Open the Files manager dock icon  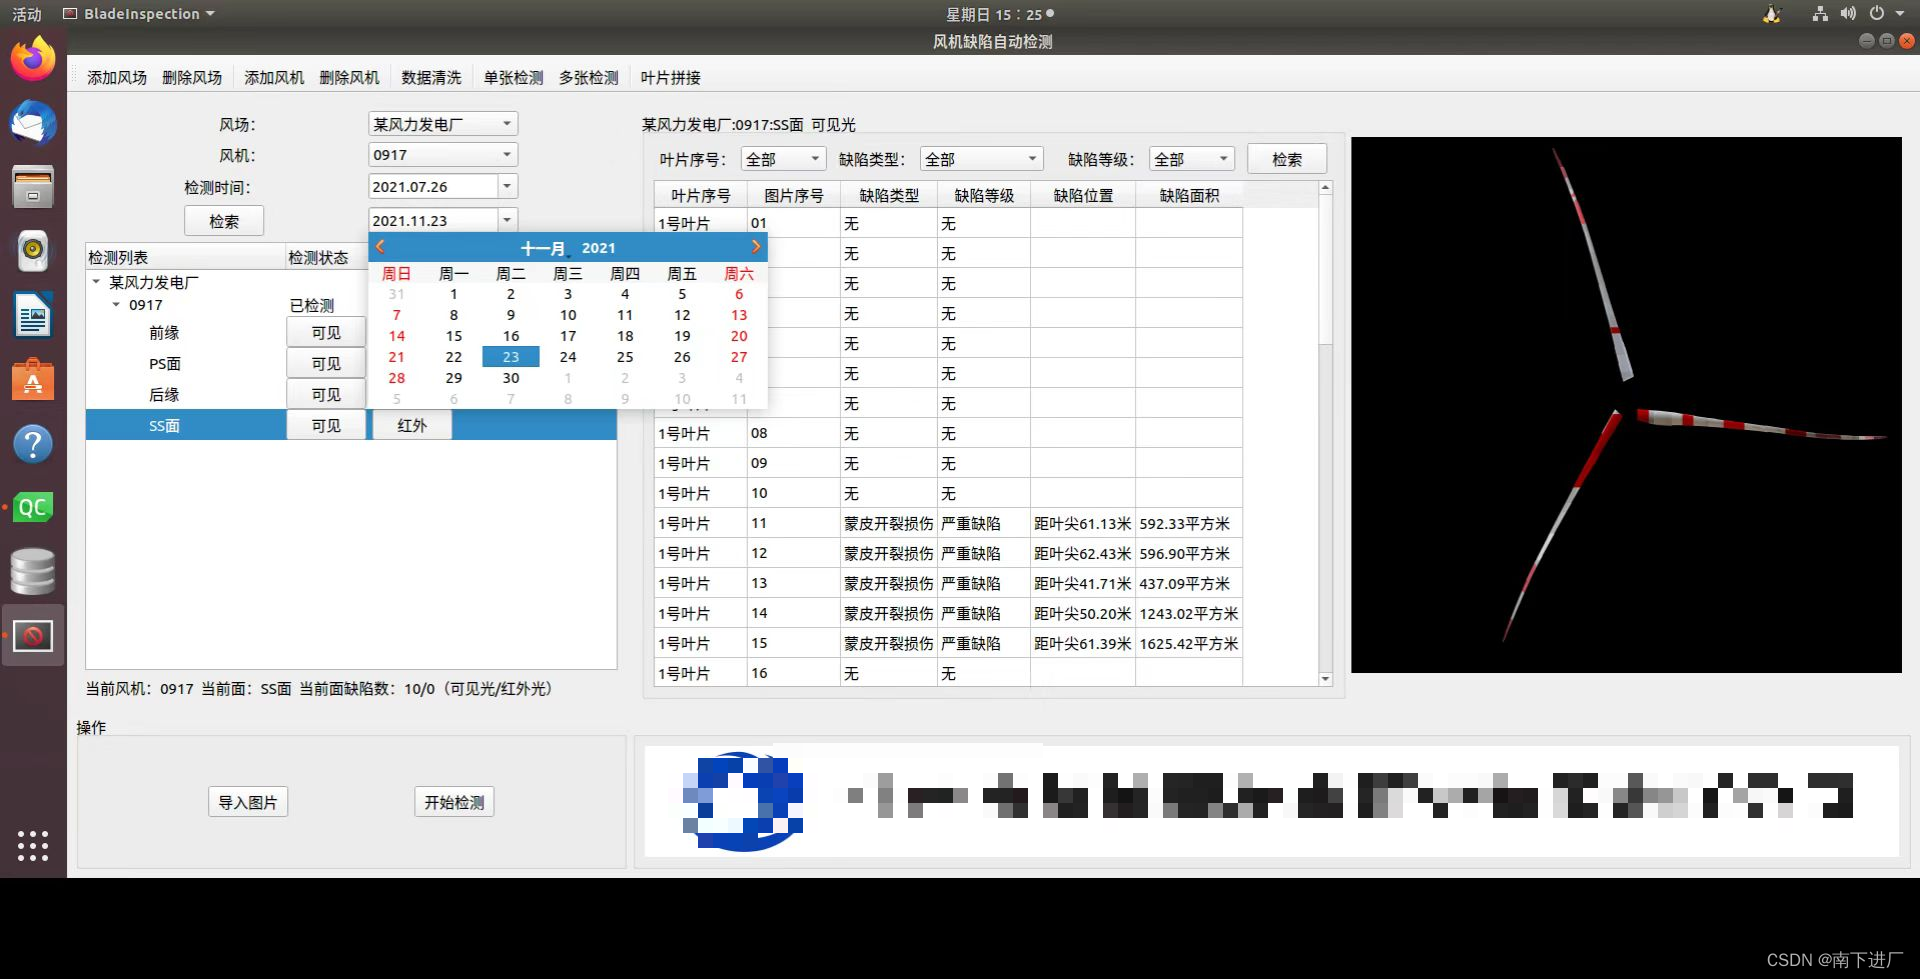tap(33, 187)
